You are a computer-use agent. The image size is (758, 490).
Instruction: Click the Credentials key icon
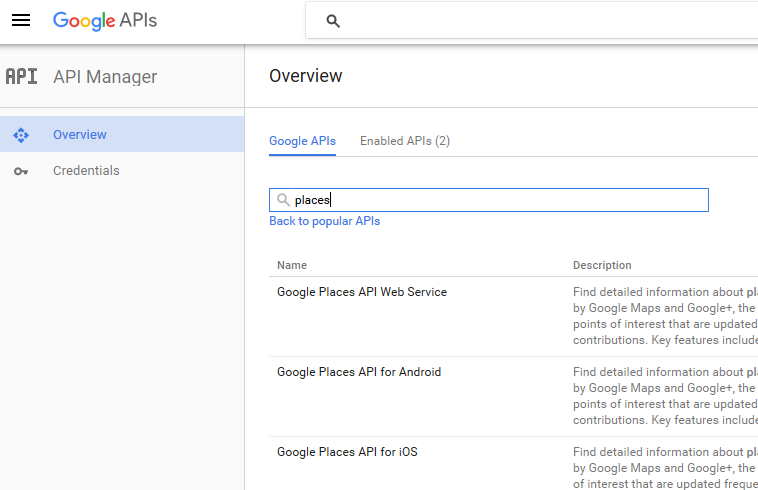point(21,171)
